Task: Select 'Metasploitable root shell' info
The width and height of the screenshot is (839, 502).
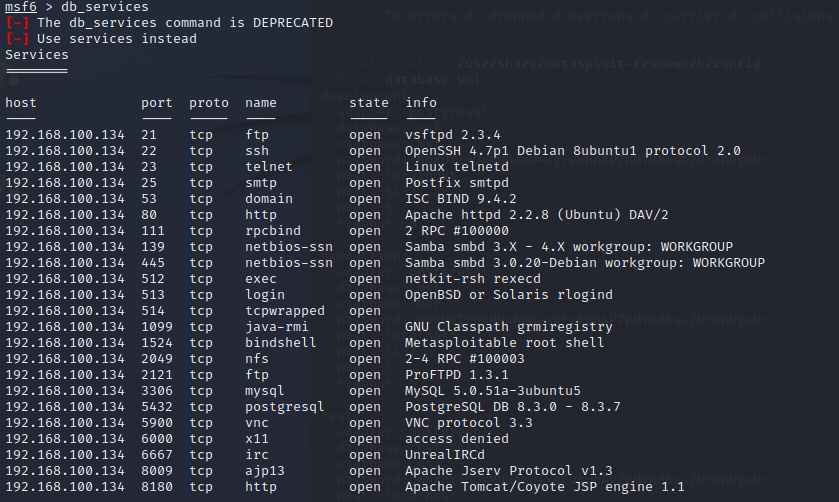Action: click(x=505, y=343)
